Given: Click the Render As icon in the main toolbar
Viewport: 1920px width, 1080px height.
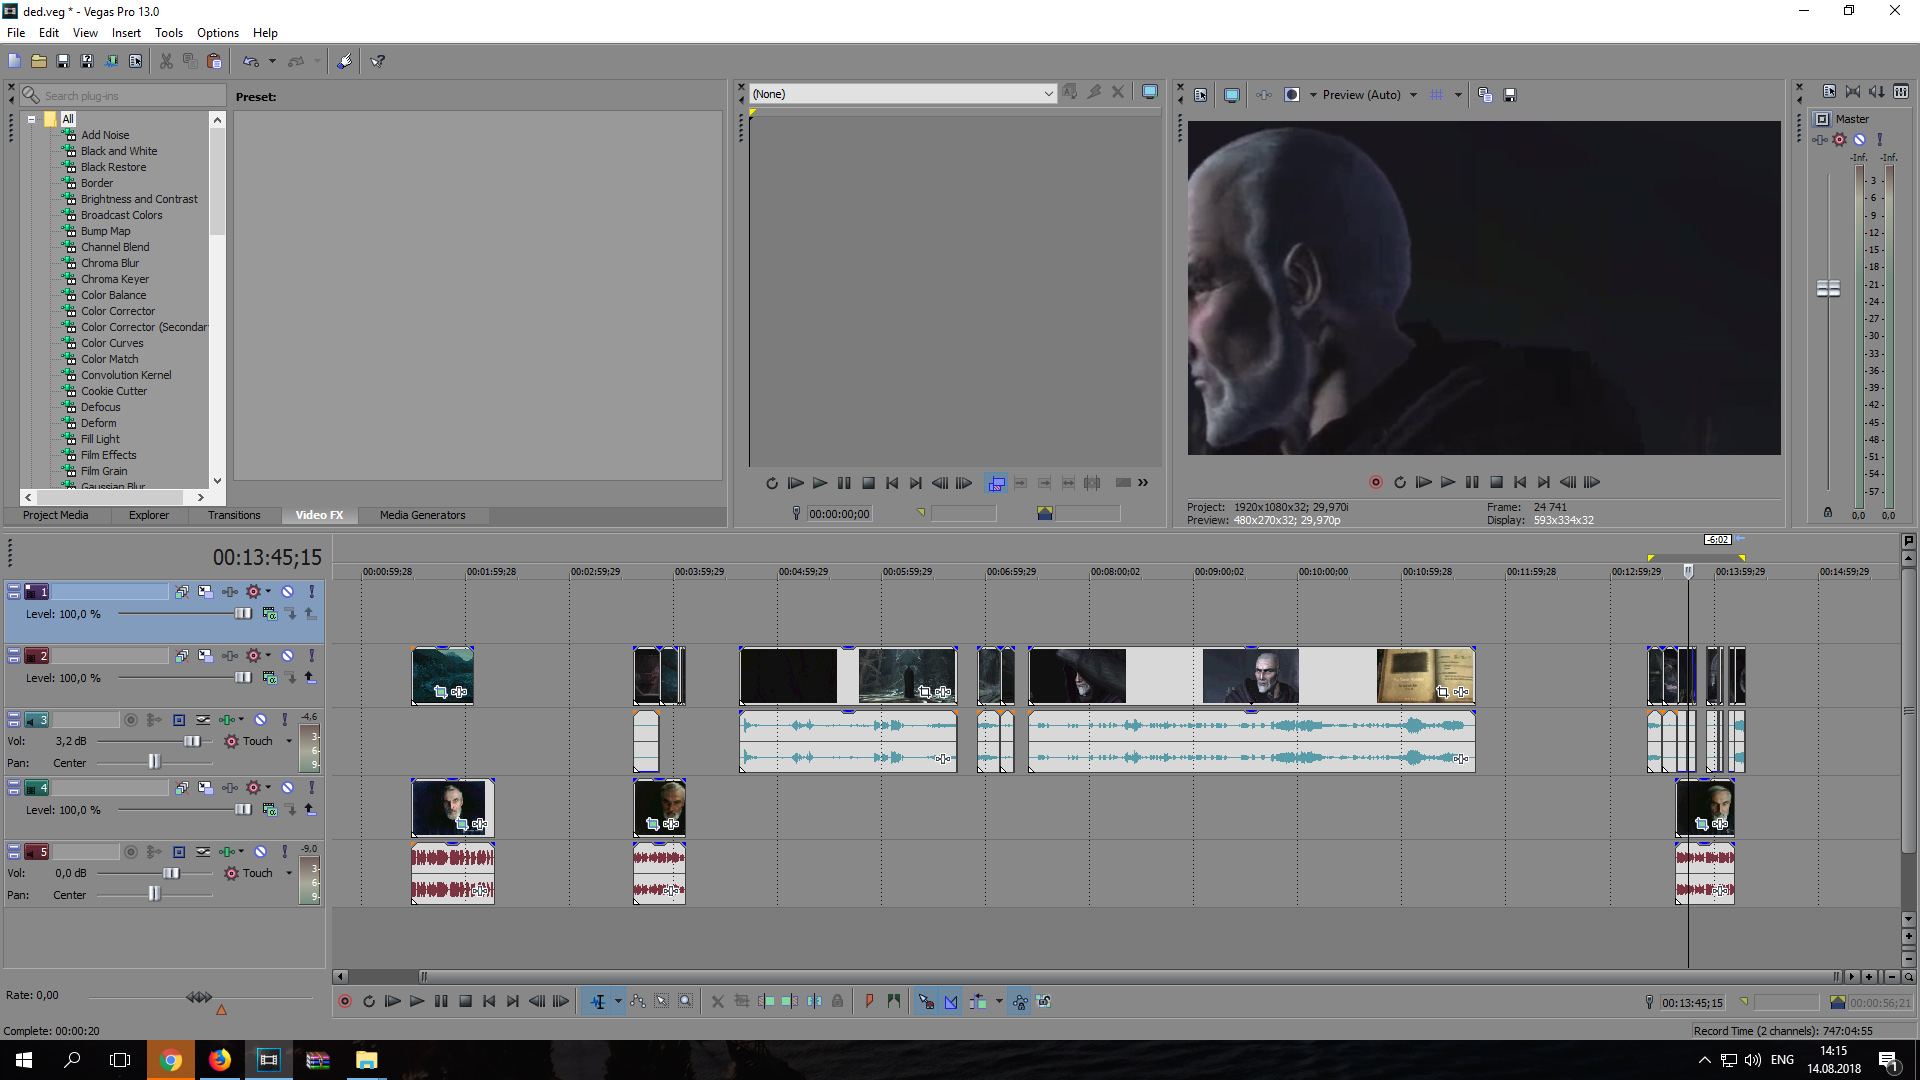Looking at the screenshot, I should point(111,61).
